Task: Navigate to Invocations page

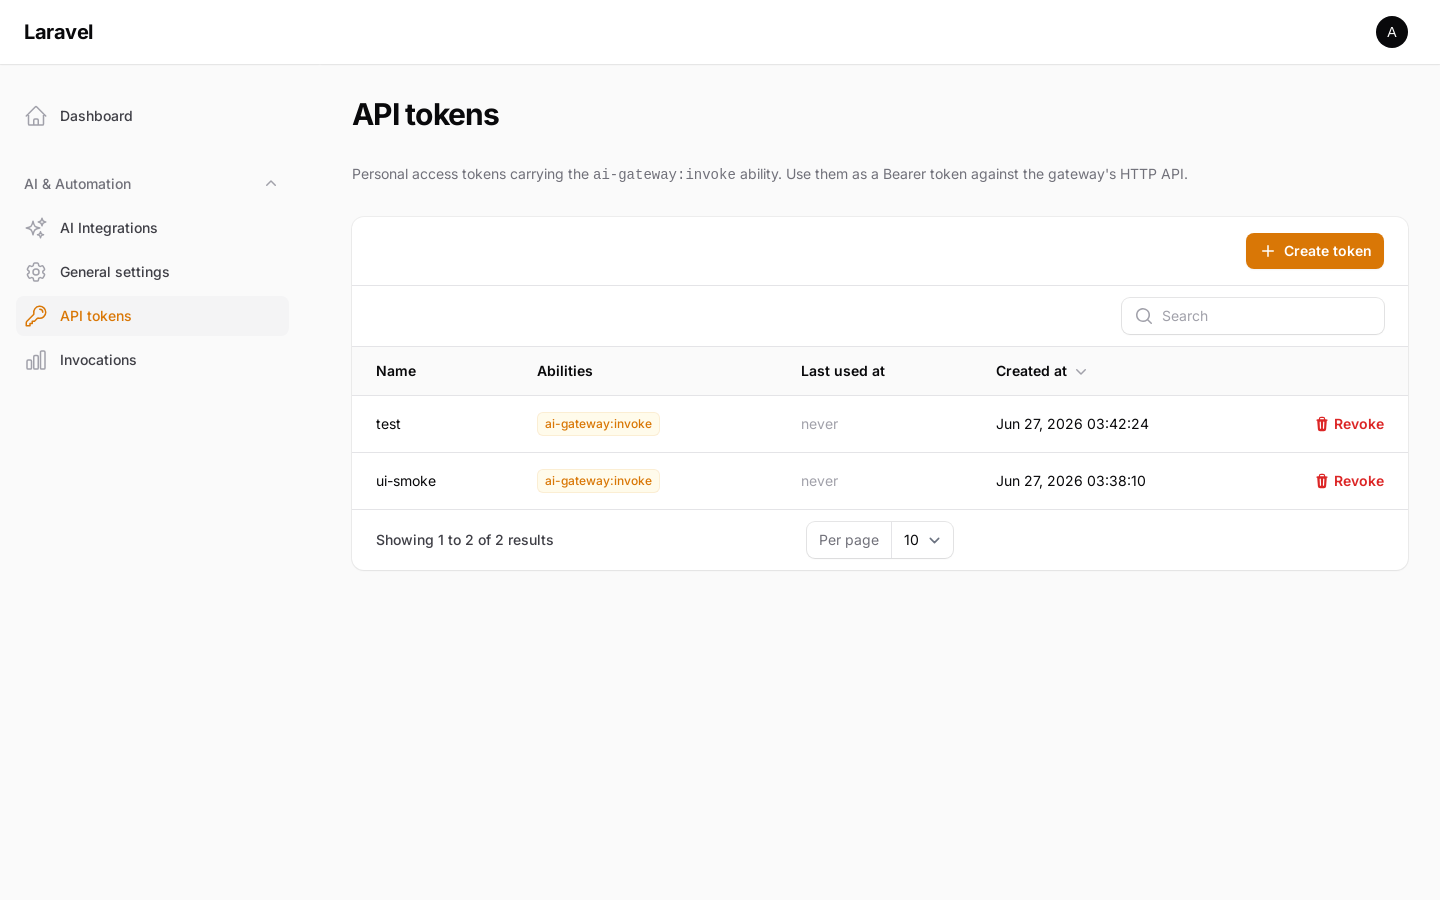Action: [x=152, y=360]
